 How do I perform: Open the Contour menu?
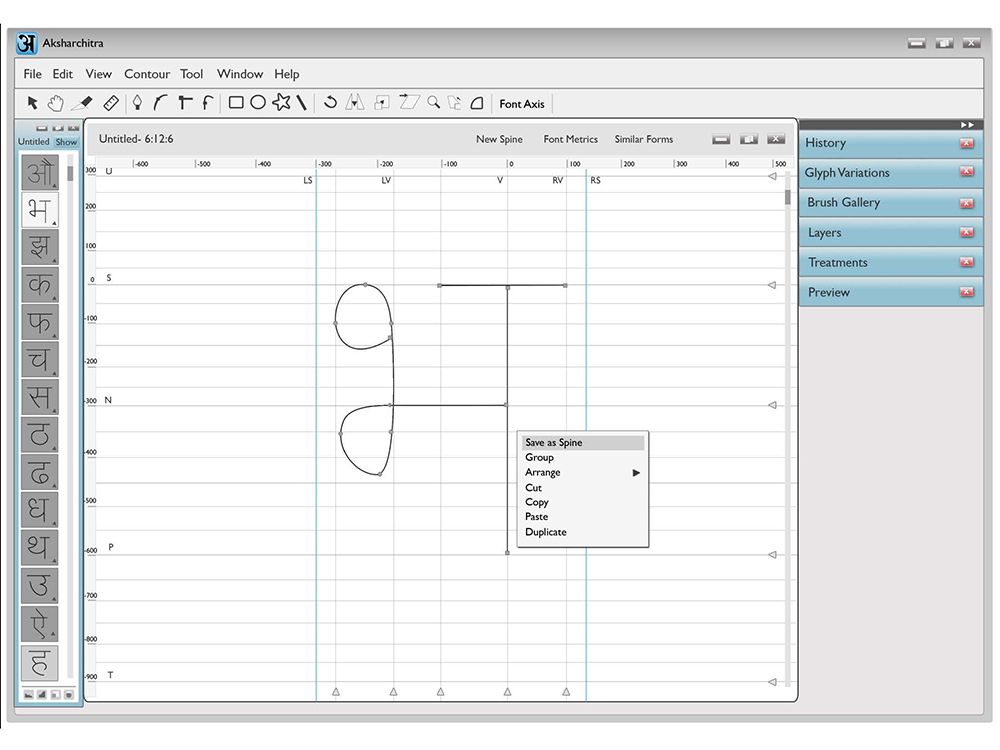point(147,74)
